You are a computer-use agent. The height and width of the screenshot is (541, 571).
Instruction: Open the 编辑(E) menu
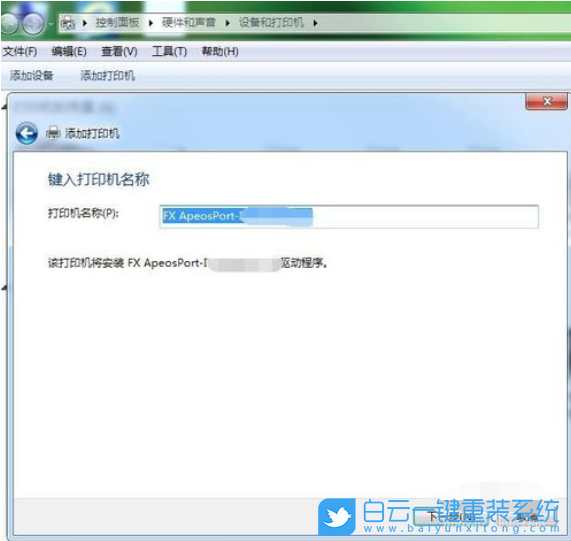(x=69, y=51)
